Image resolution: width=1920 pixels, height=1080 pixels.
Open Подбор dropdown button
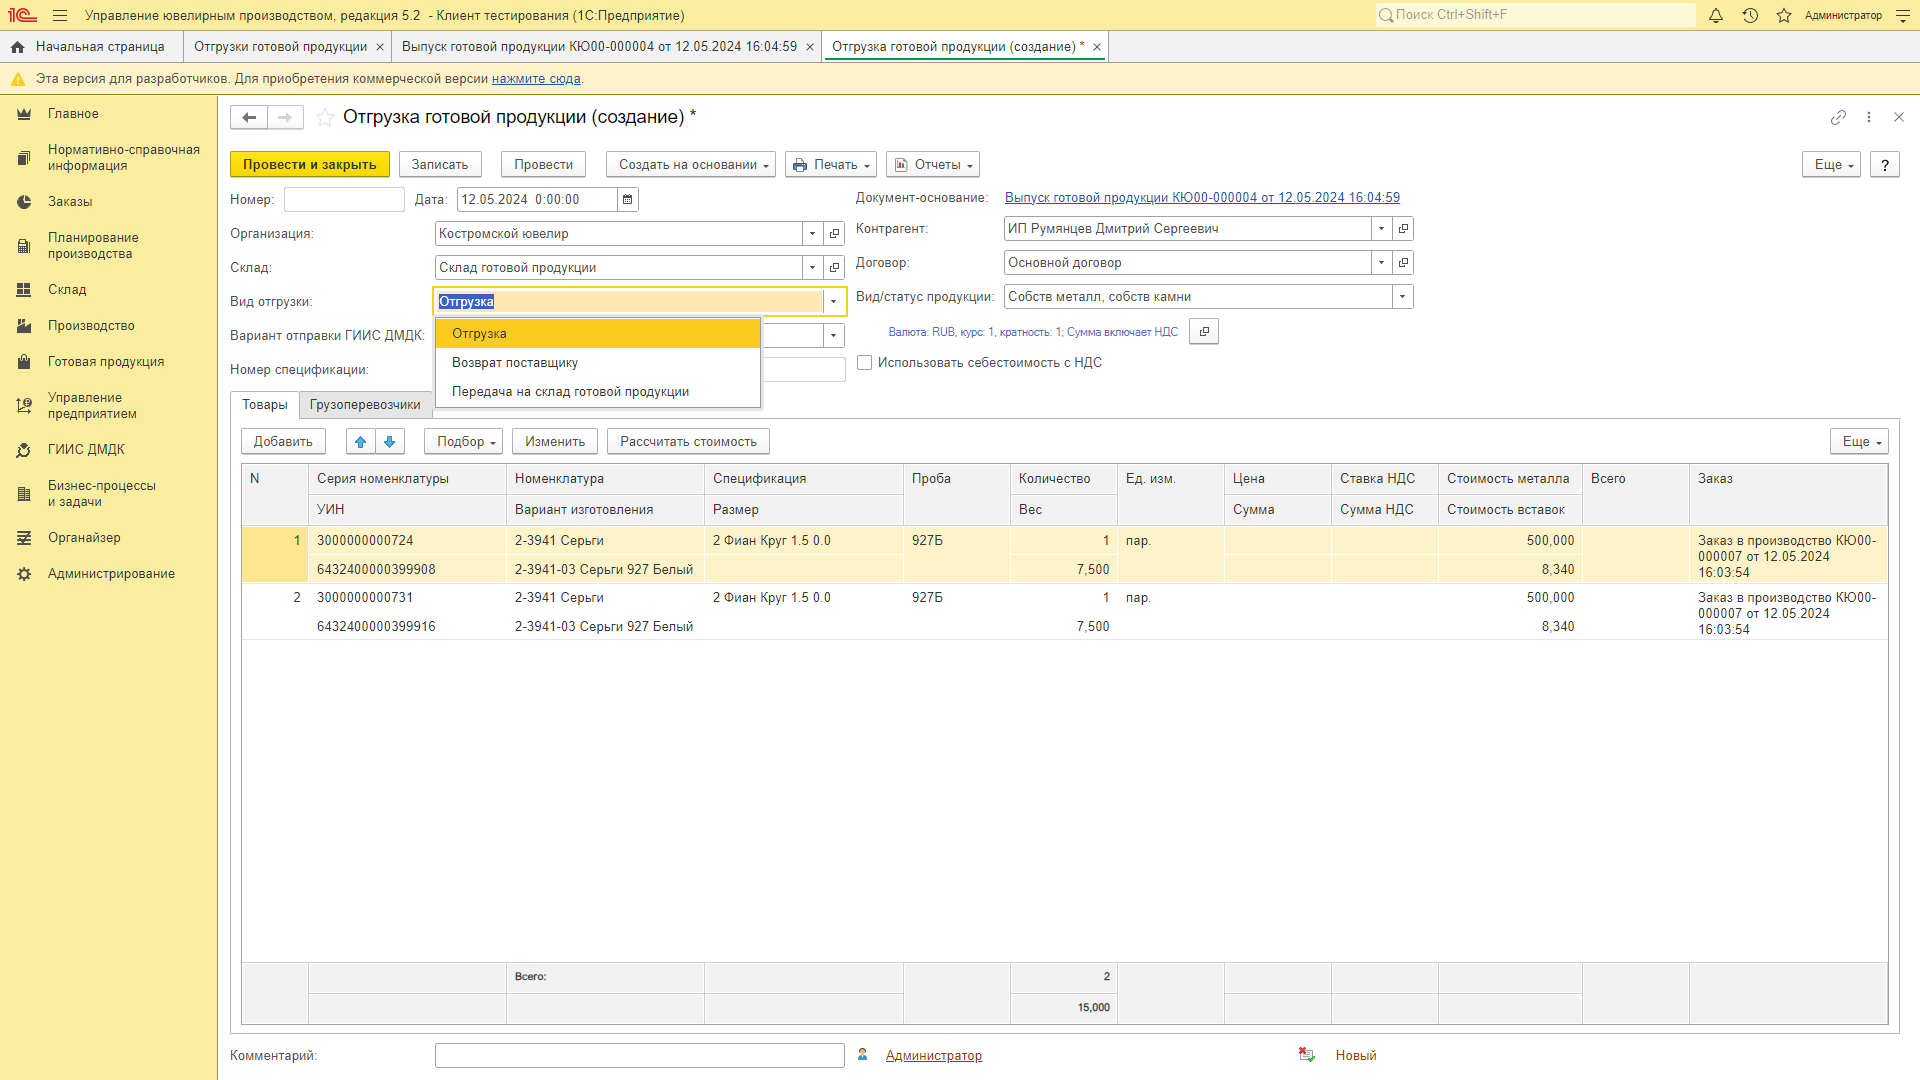pyautogui.click(x=464, y=442)
